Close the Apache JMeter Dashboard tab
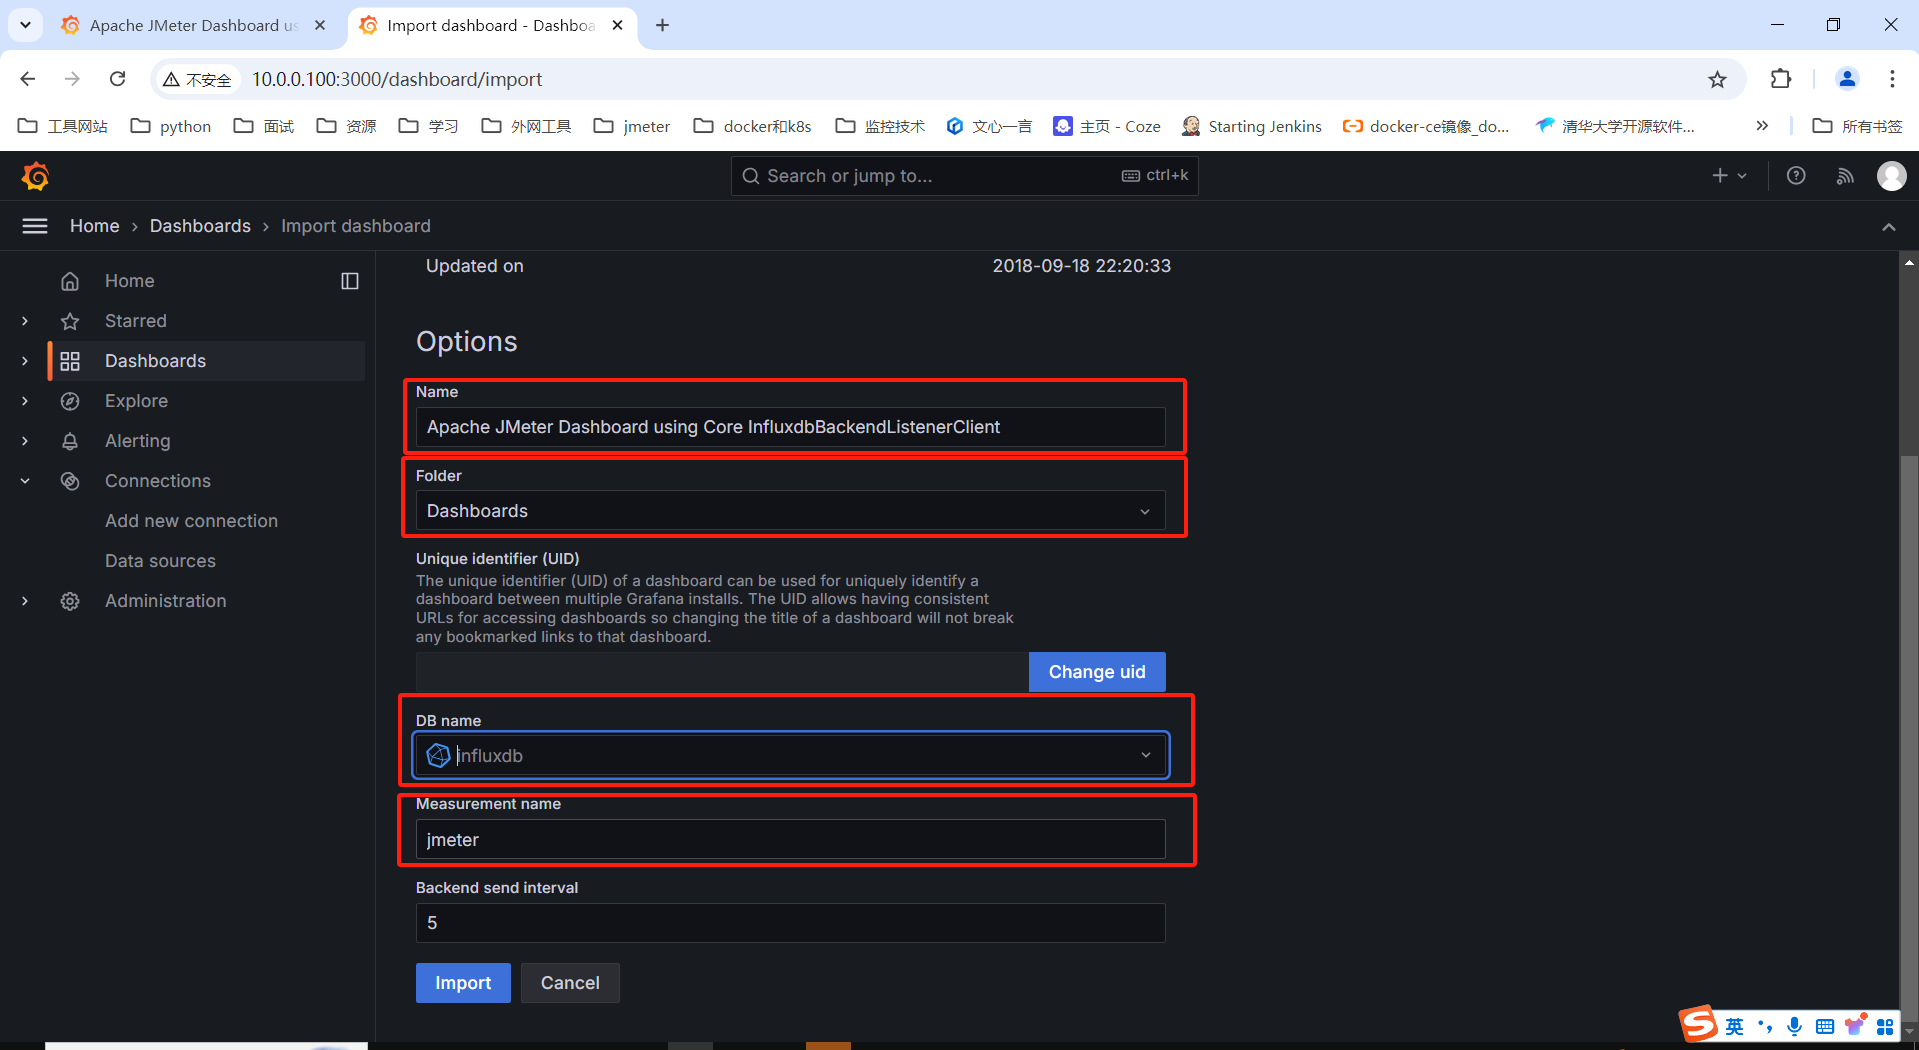This screenshot has width=1919, height=1050. click(x=320, y=25)
